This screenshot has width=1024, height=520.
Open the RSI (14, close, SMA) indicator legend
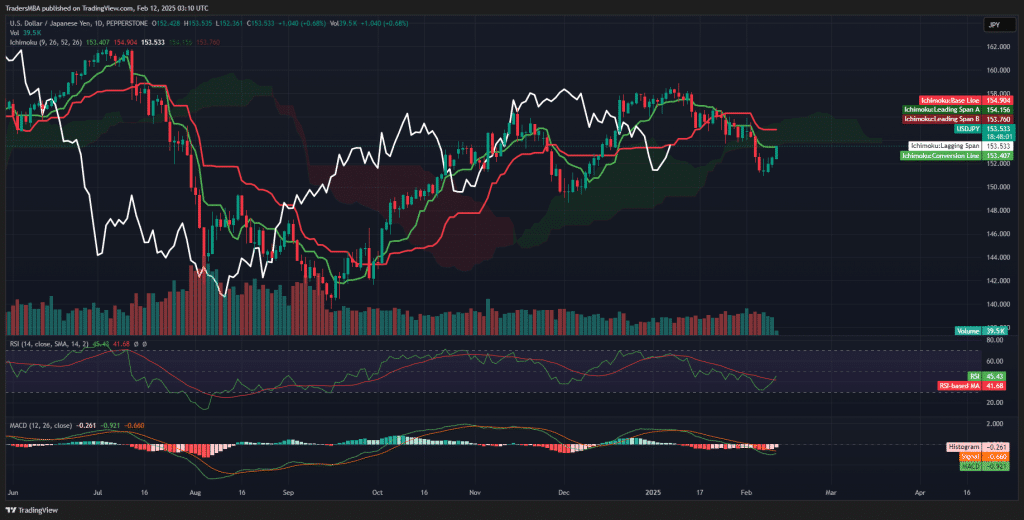pyautogui.click(x=48, y=344)
